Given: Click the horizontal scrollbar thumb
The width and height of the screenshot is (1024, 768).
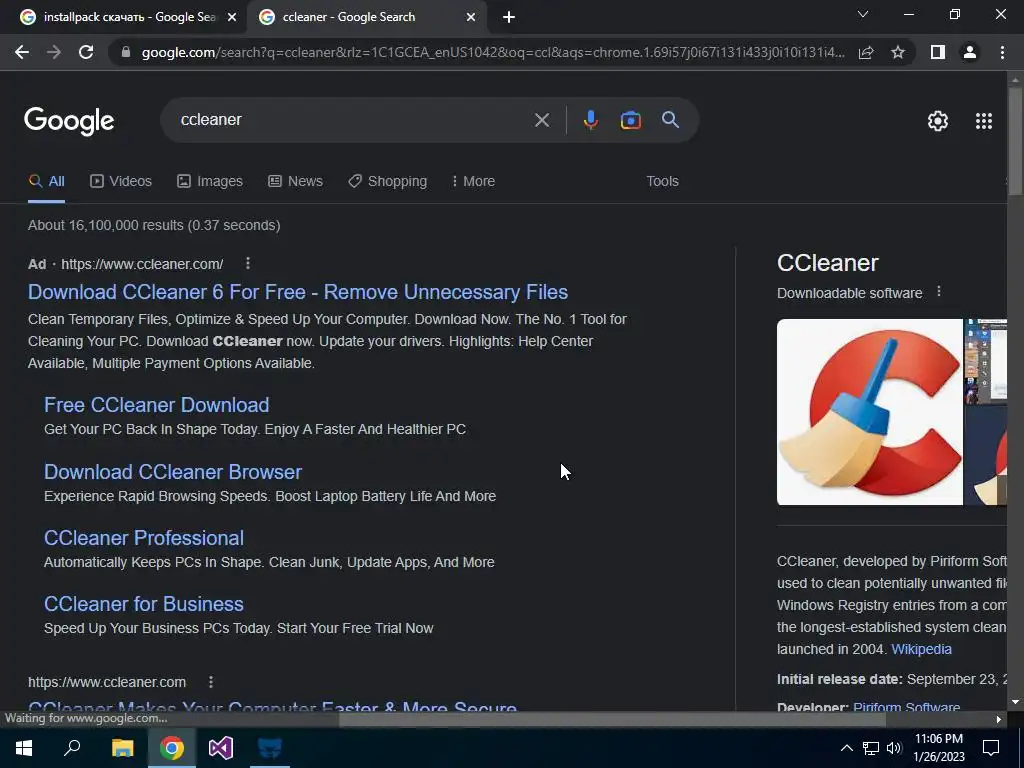Looking at the screenshot, I should click(x=612, y=720).
